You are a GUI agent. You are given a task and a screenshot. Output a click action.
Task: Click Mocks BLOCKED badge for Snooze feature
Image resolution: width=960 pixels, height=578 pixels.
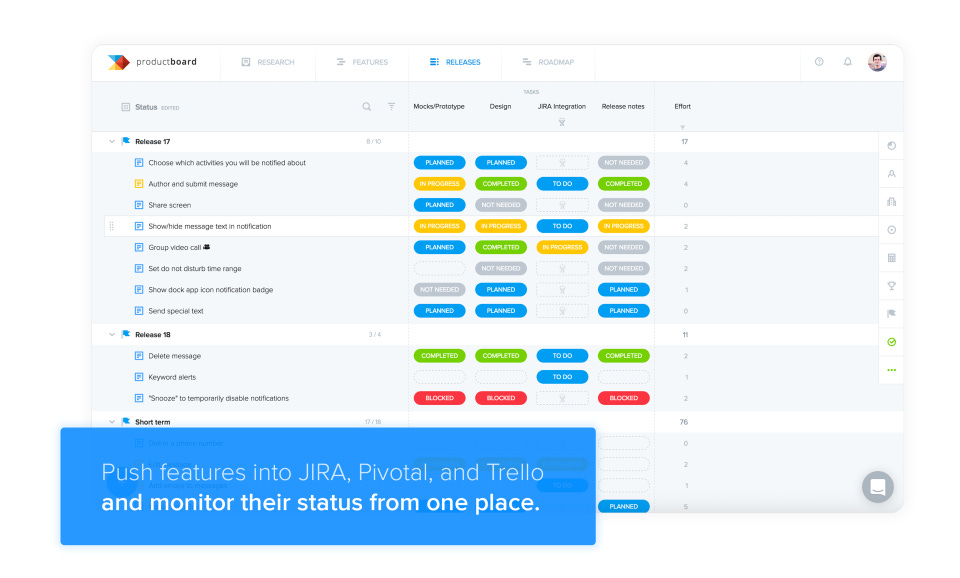[x=440, y=398]
